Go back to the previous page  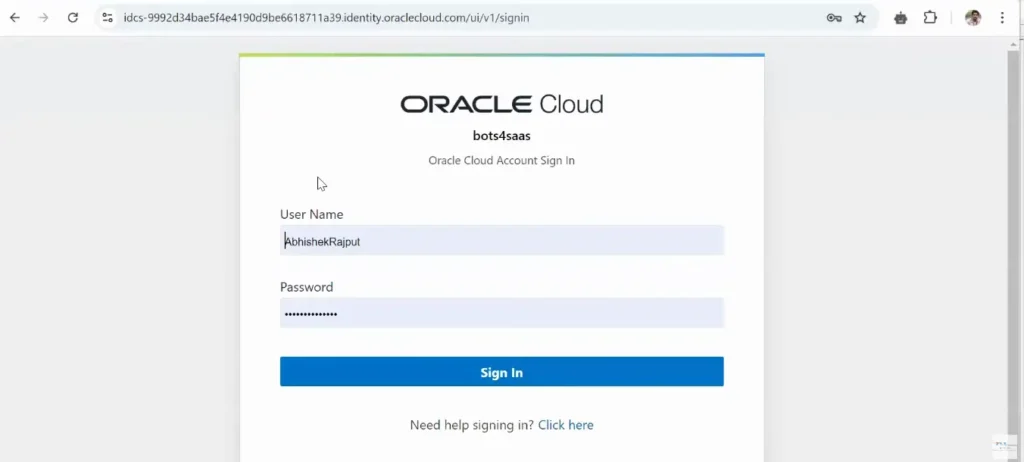pos(15,18)
